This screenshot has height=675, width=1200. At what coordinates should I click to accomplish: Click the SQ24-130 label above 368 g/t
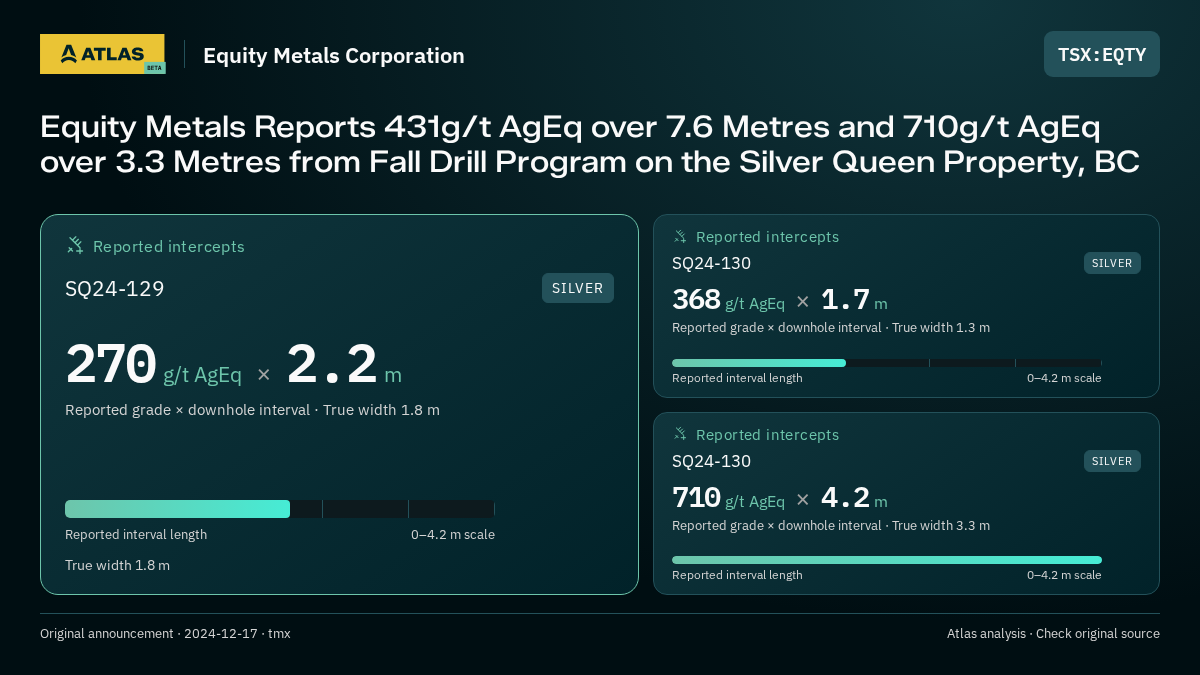(x=711, y=263)
